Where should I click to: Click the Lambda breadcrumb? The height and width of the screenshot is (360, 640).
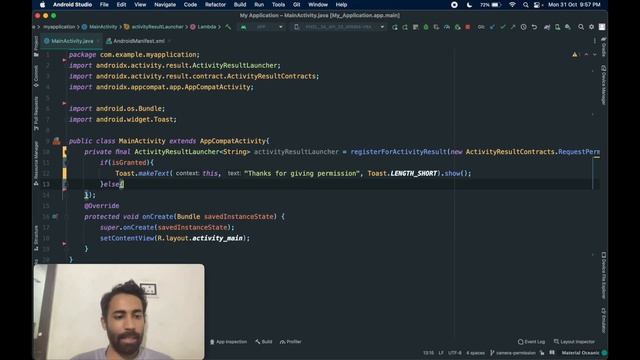click(x=203, y=27)
